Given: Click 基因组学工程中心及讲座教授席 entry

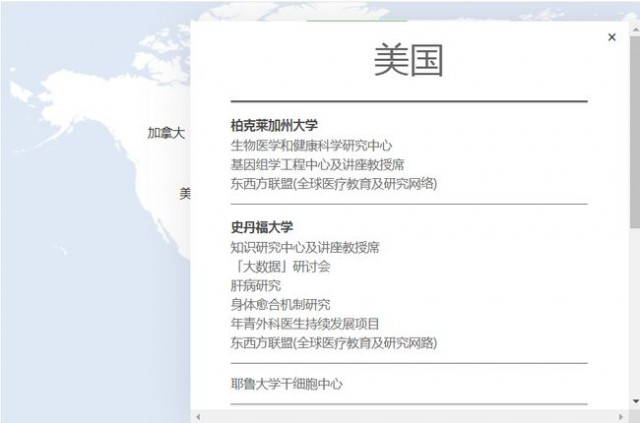Looking at the screenshot, I should click(x=318, y=165).
